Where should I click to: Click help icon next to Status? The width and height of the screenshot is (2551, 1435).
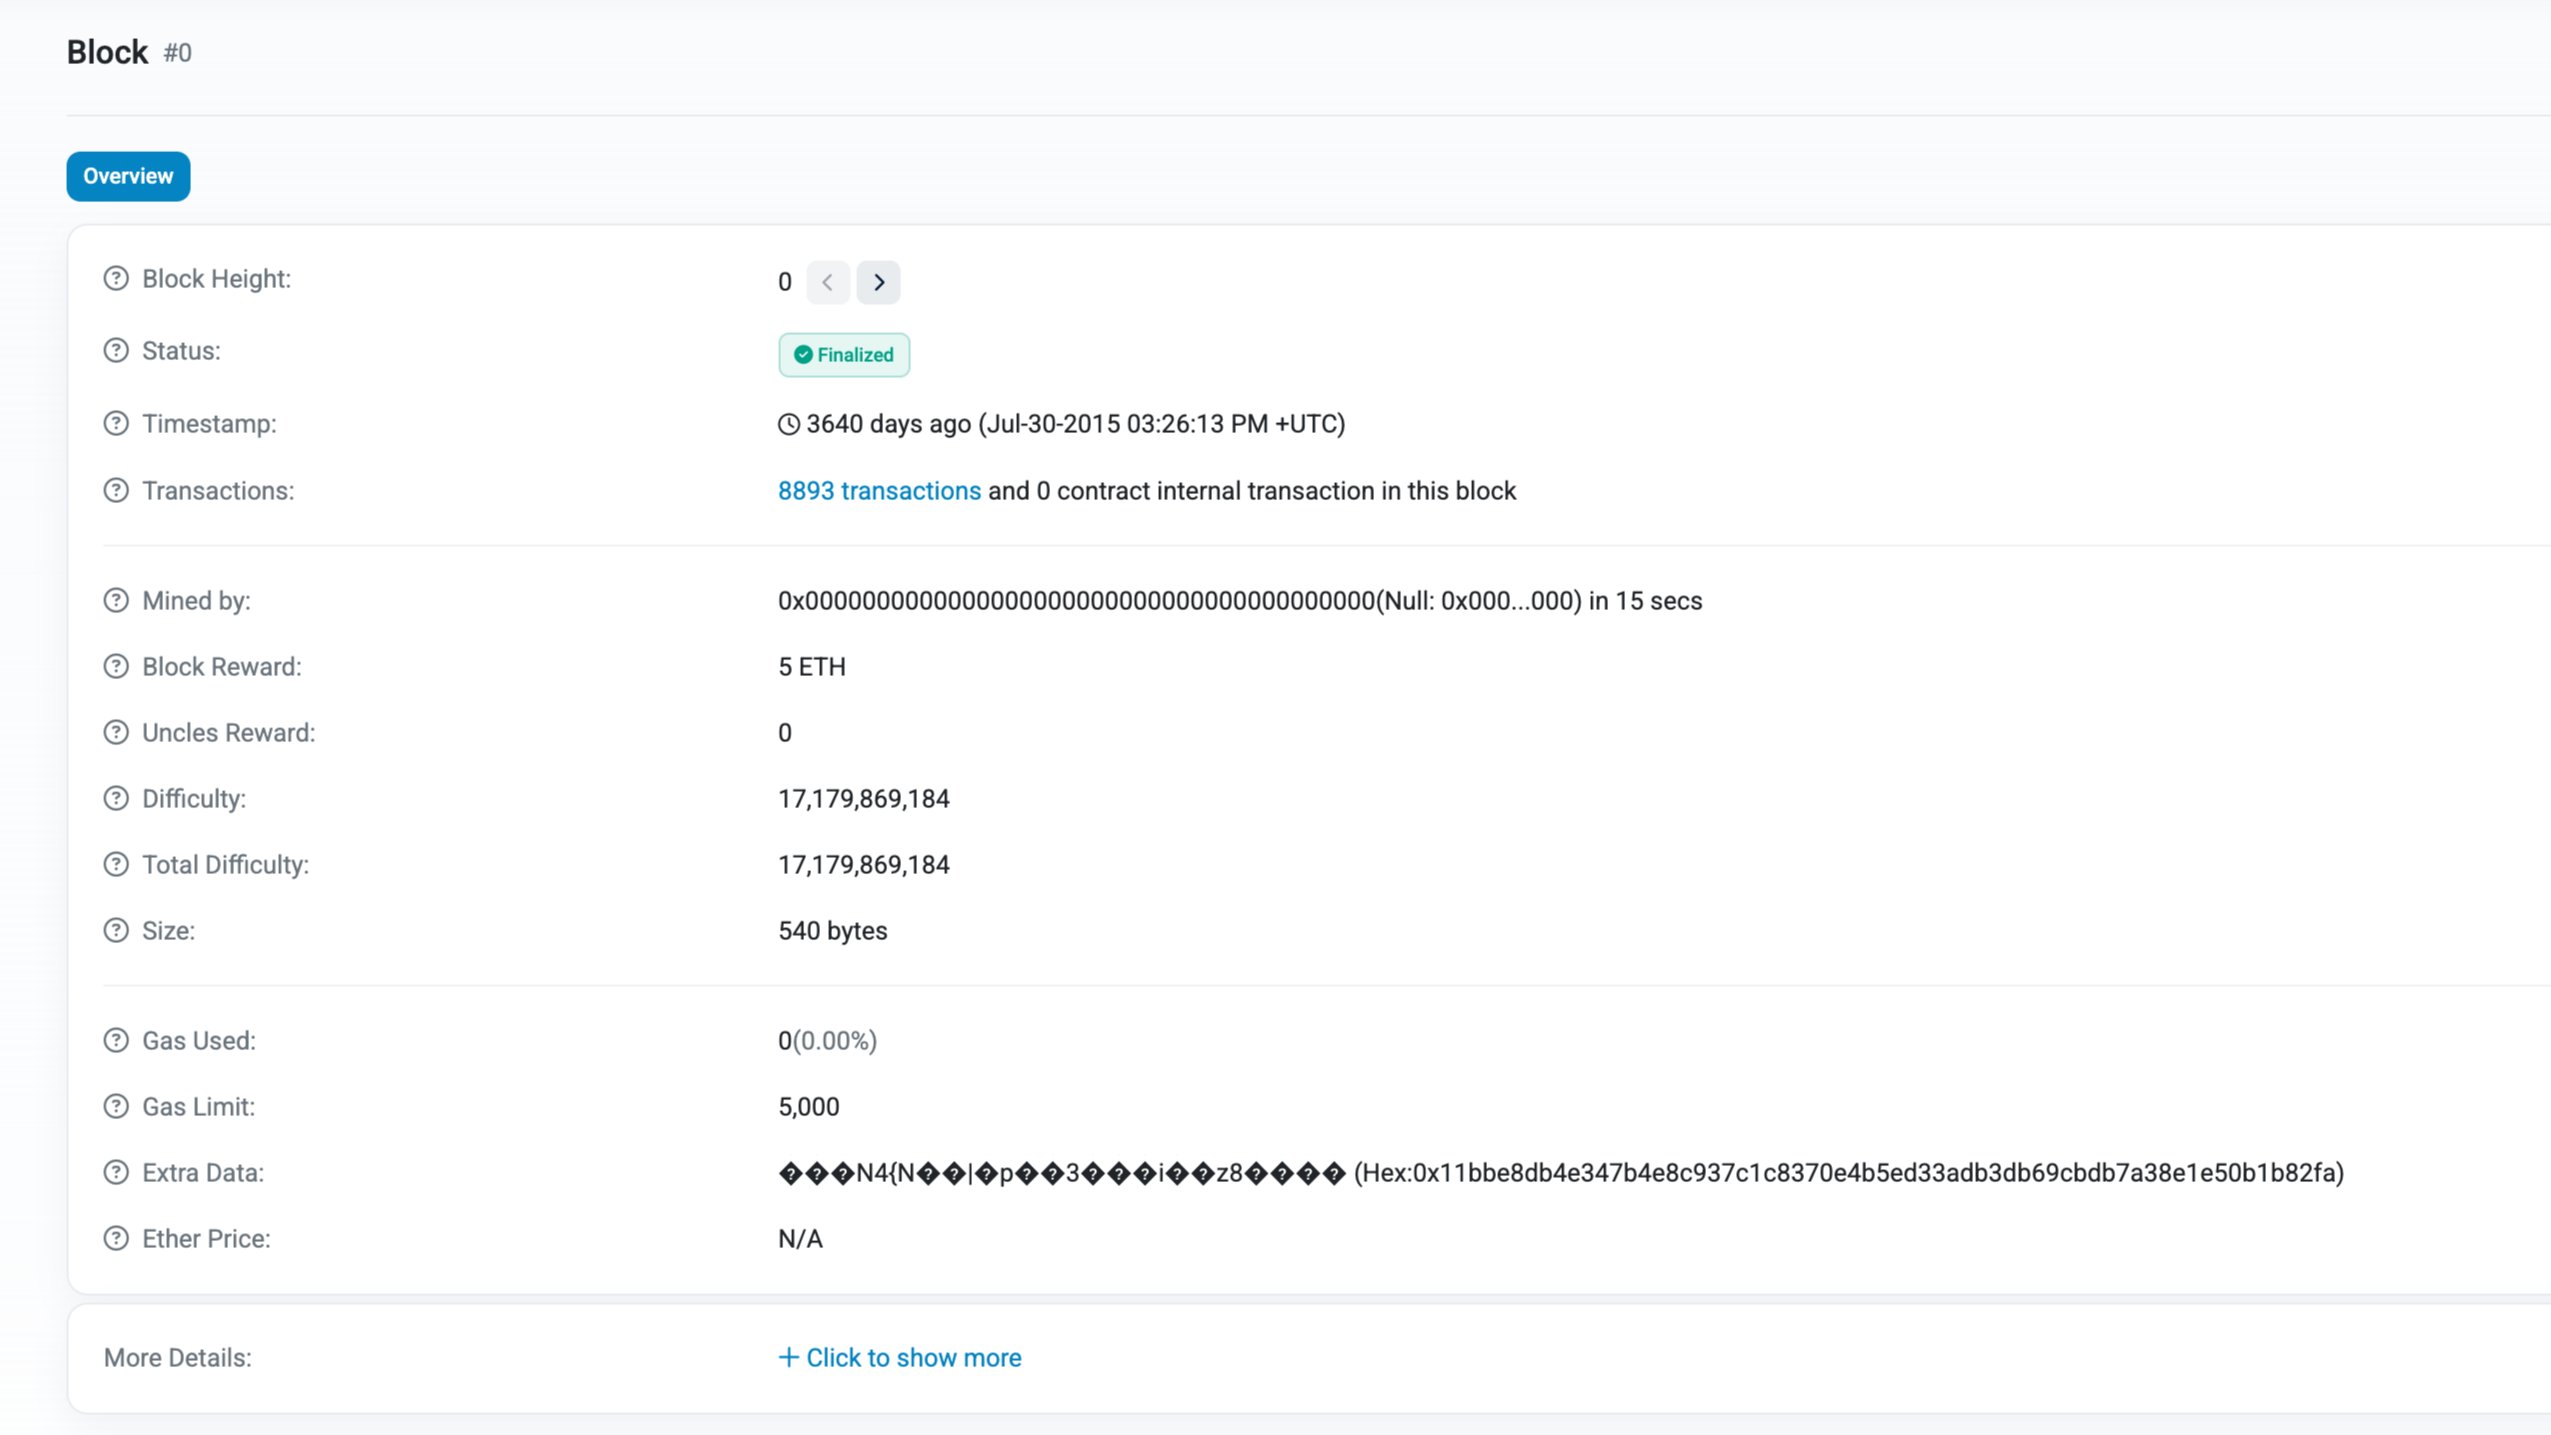116,351
